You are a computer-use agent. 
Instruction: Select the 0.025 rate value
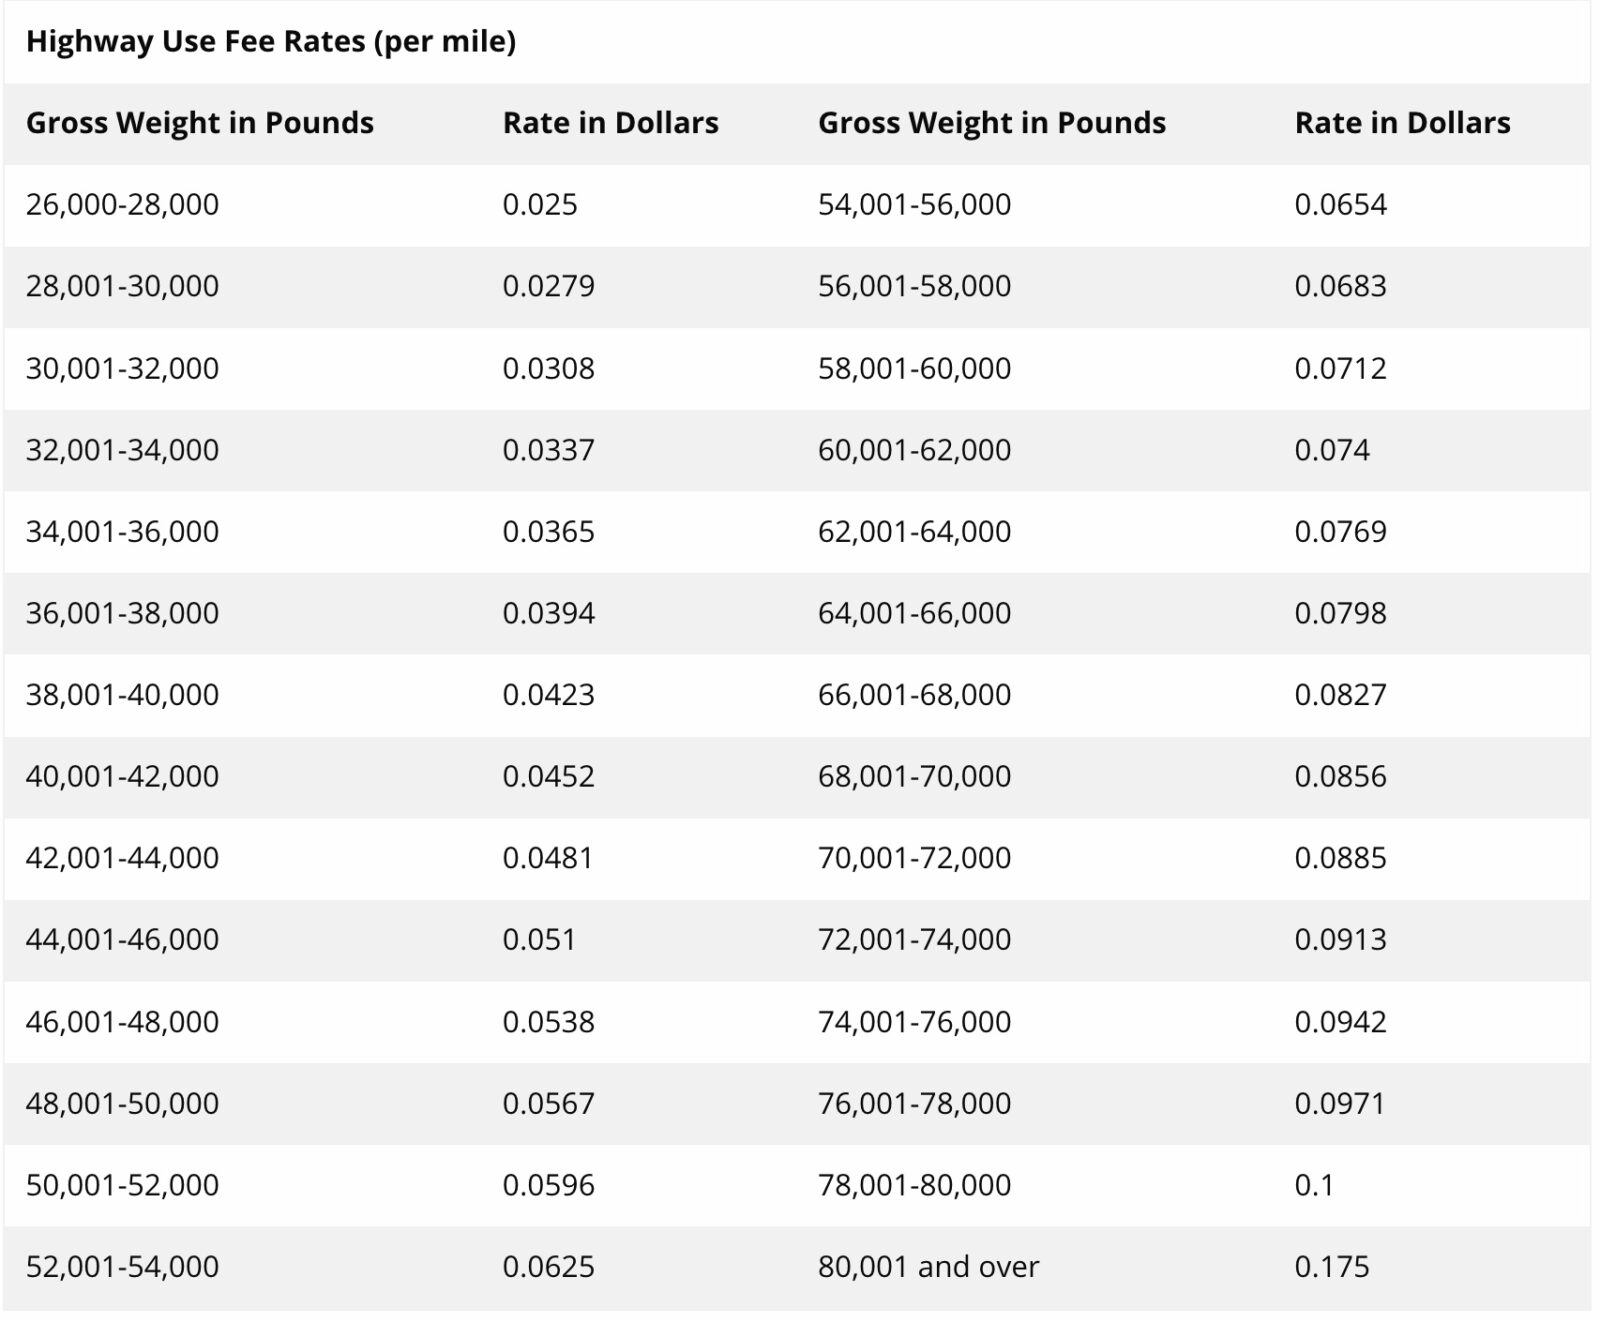coord(540,205)
